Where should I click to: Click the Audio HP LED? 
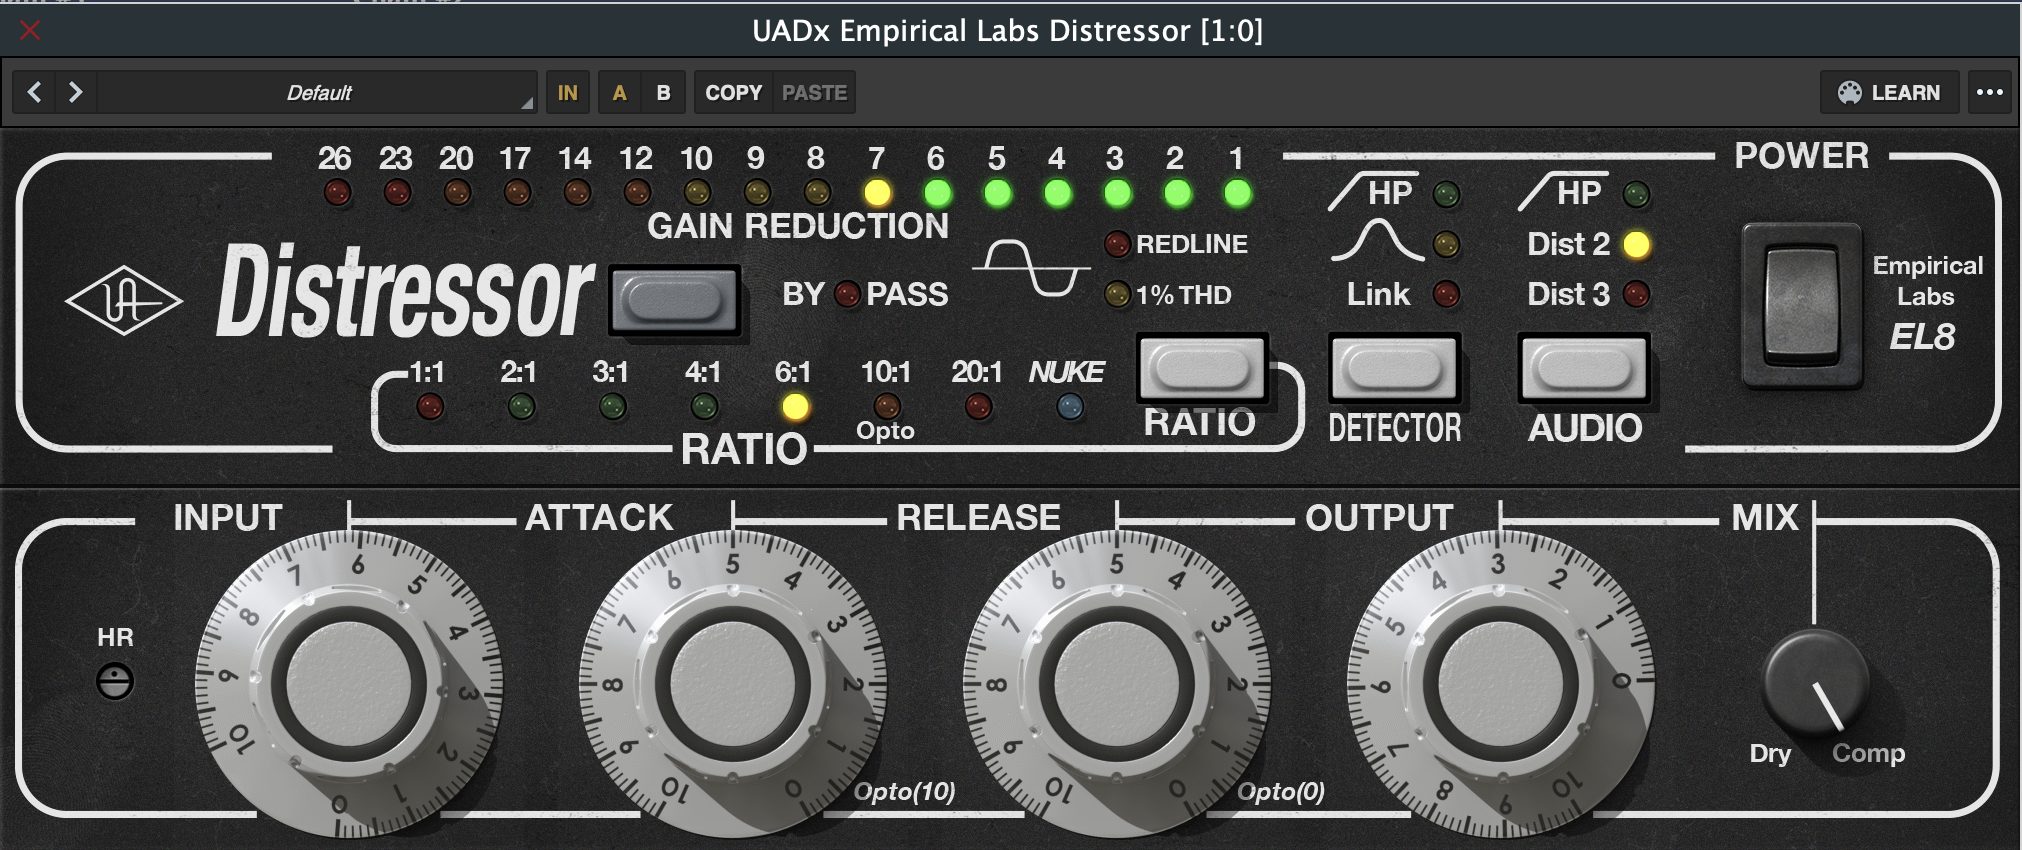click(1636, 194)
